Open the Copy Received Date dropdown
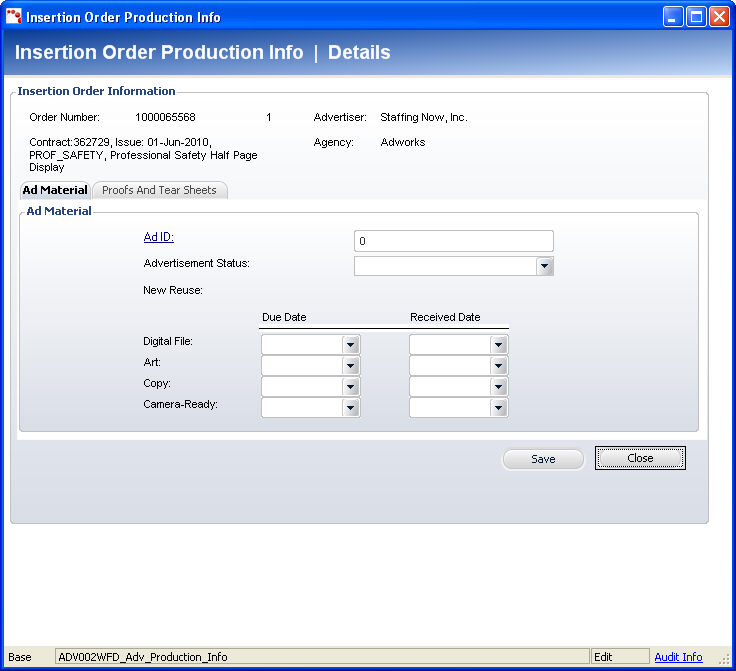Image resolution: width=736 pixels, height=671 pixels. click(x=499, y=387)
